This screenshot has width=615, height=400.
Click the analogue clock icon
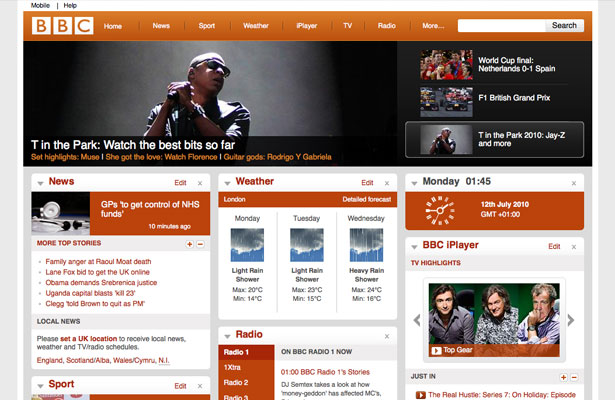tap(440, 211)
